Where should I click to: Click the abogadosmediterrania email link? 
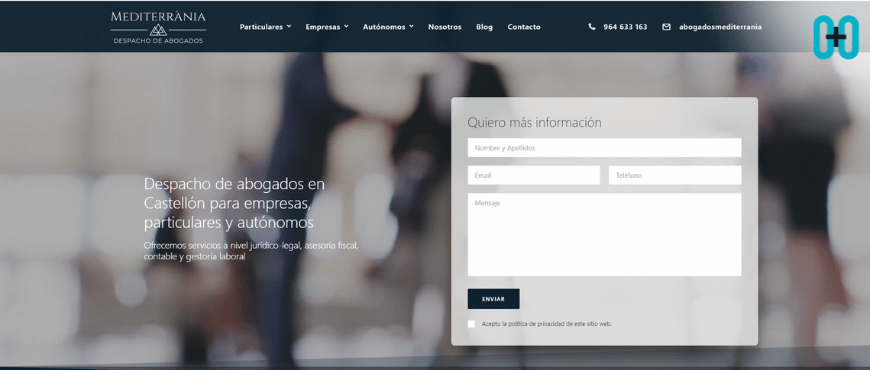tap(720, 27)
